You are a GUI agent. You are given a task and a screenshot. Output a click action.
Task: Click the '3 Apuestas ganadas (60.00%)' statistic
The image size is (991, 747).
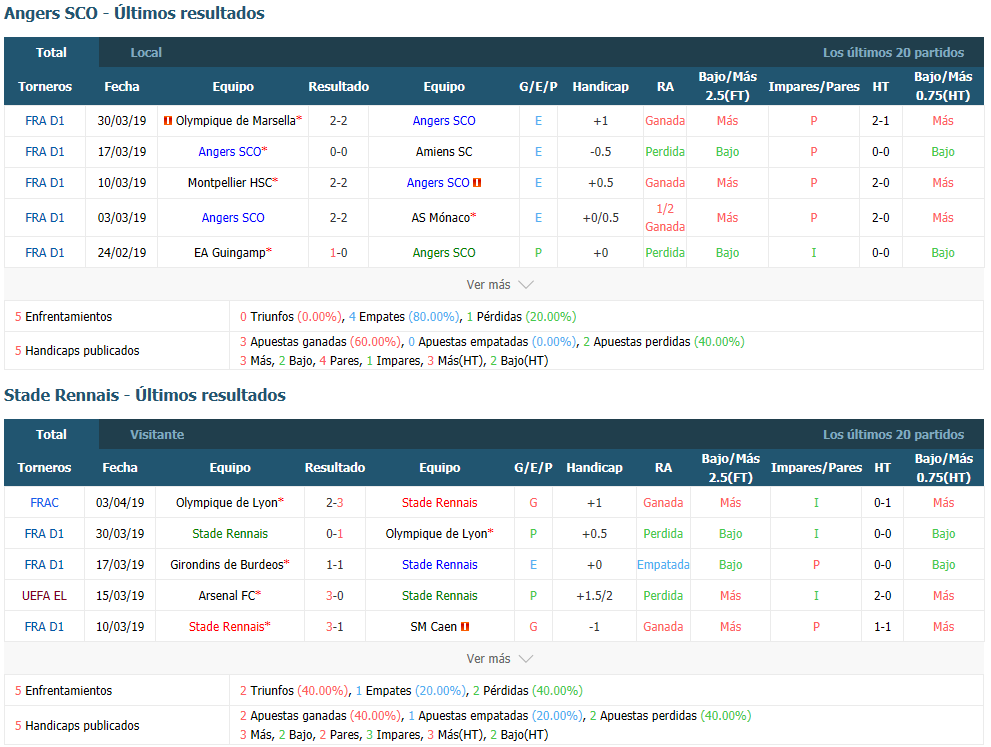pyautogui.click(x=320, y=341)
